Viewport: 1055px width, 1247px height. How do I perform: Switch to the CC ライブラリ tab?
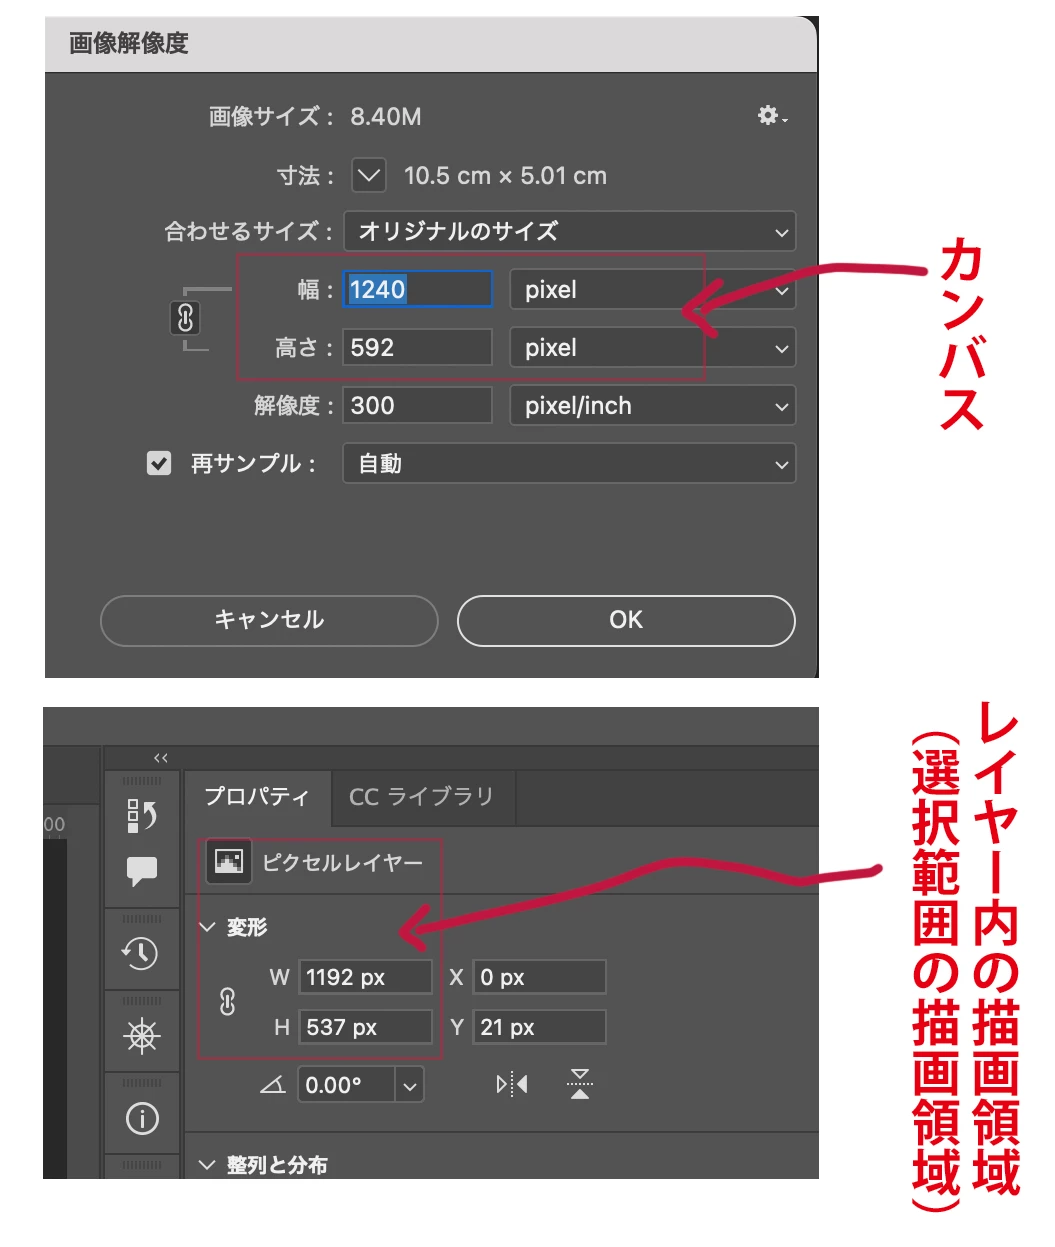pos(422,797)
